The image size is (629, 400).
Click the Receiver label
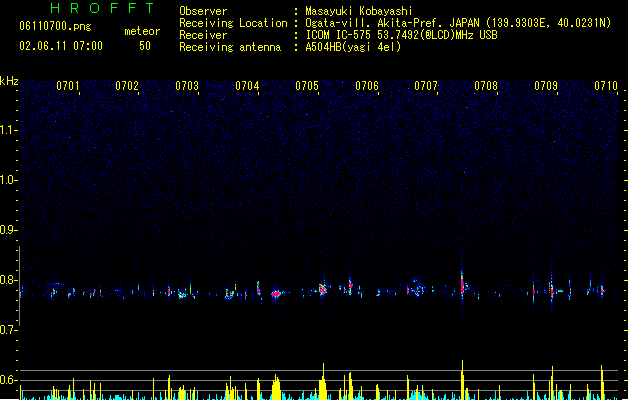pyautogui.click(x=203, y=35)
